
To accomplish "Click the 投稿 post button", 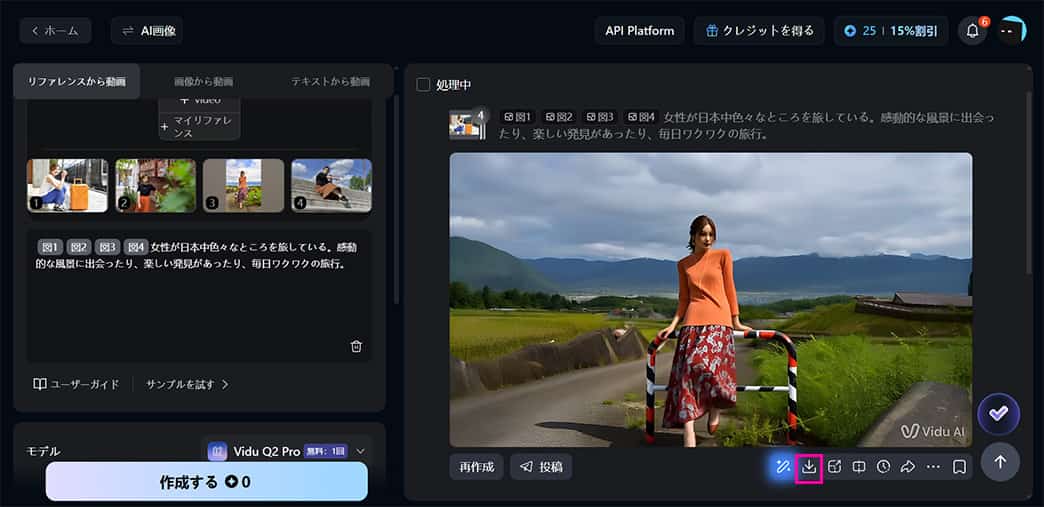I will (x=541, y=467).
